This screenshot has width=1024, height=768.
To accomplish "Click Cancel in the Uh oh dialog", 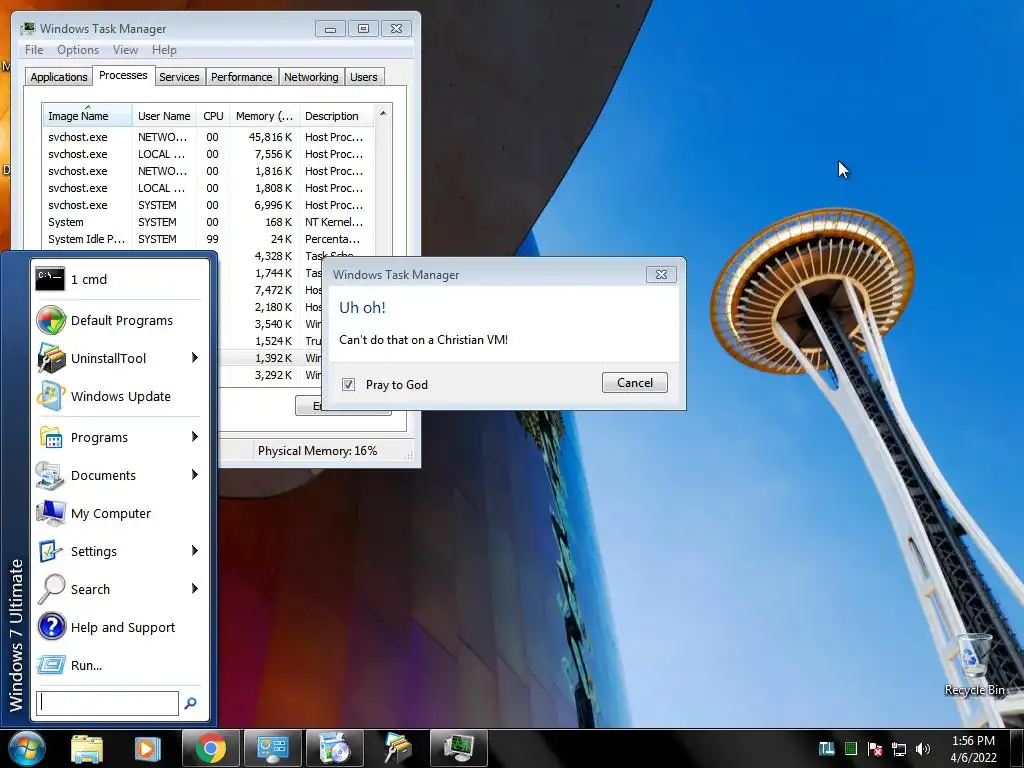I will [x=635, y=383].
